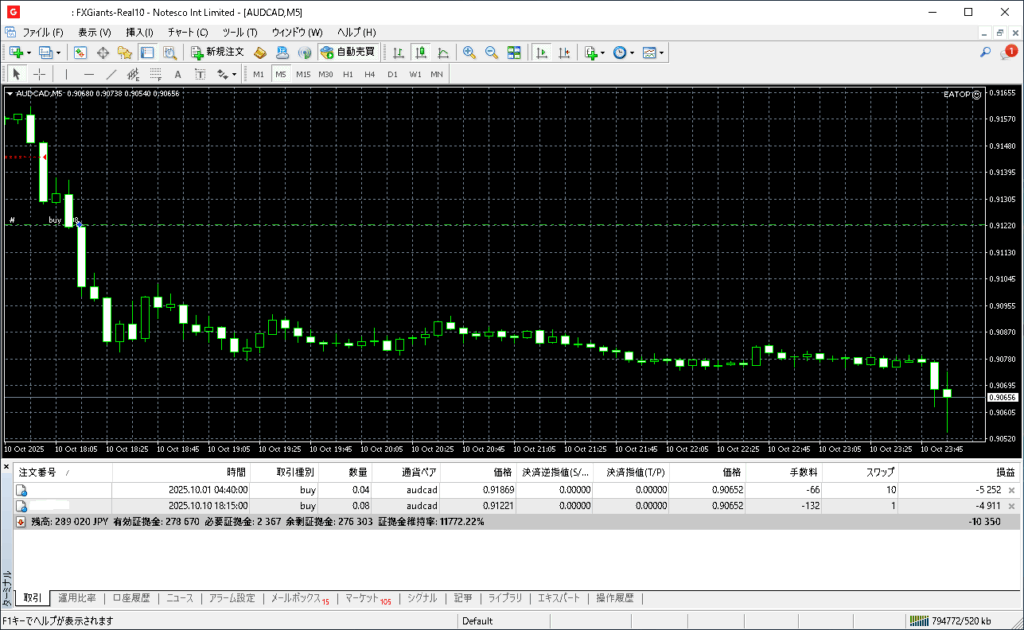This screenshot has height=630, width=1024.
Task: Open the periodicity clock dropdown
Action: click(x=632, y=52)
